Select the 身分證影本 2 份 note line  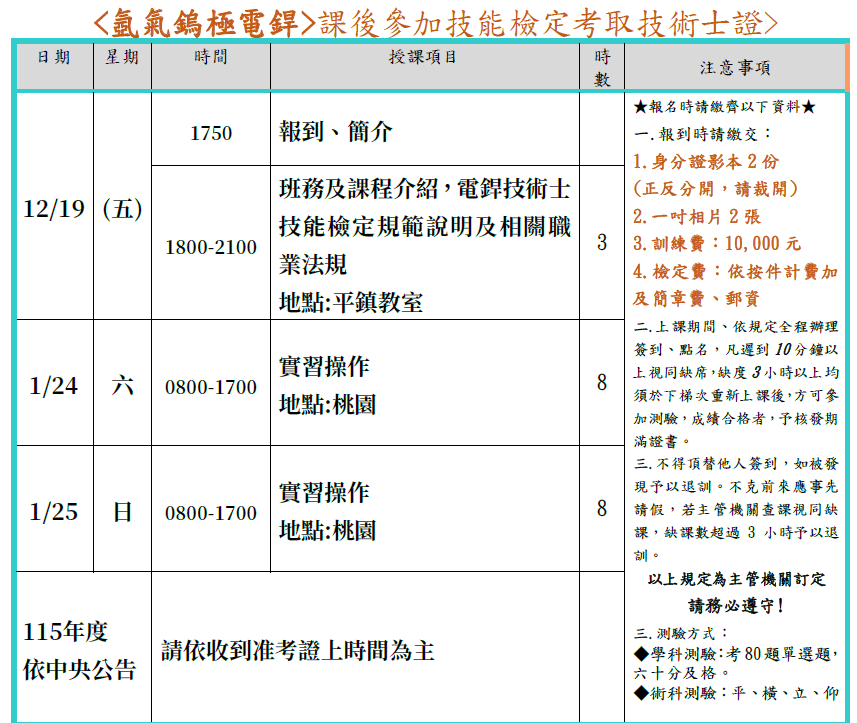(x=706, y=161)
